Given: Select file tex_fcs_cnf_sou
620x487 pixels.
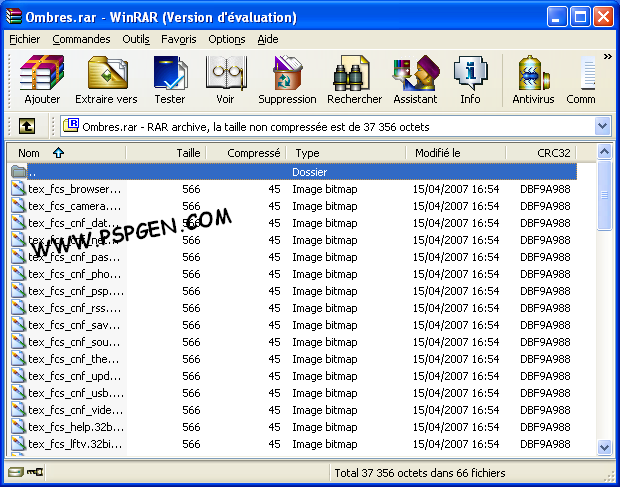Looking at the screenshot, I should pos(293,342).
